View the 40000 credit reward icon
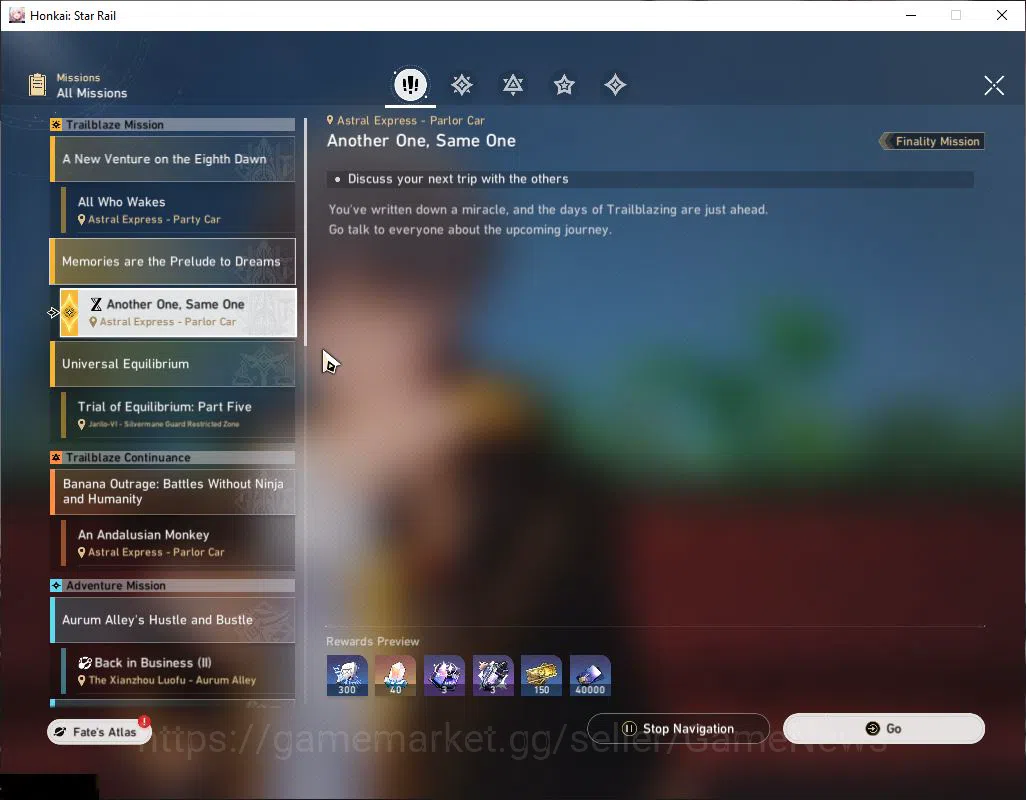The image size is (1026, 800). [x=590, y=676]
